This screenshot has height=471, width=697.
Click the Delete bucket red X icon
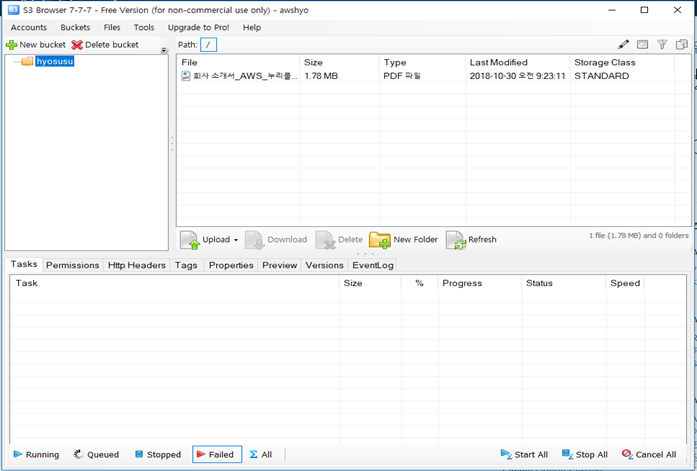click(77, 45)
